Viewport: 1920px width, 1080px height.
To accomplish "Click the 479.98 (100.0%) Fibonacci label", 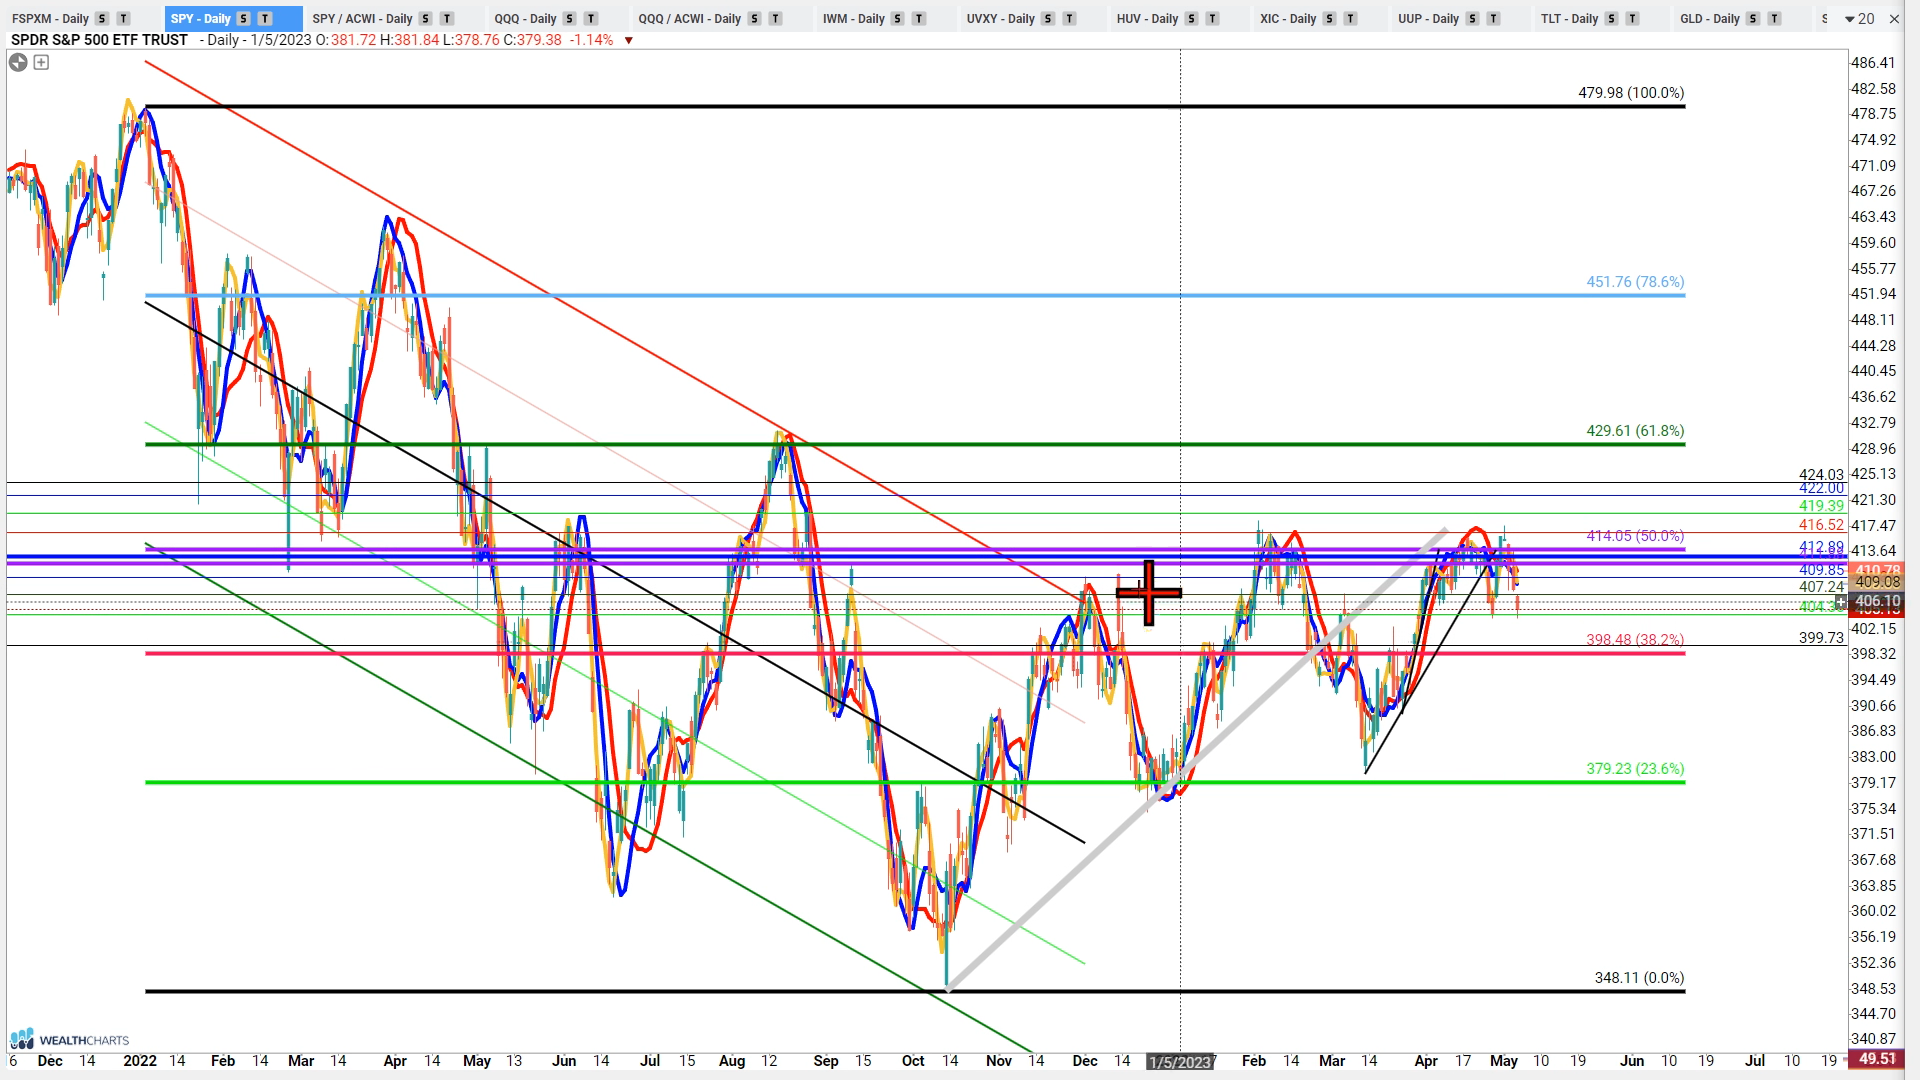I will click(1631, 93).
